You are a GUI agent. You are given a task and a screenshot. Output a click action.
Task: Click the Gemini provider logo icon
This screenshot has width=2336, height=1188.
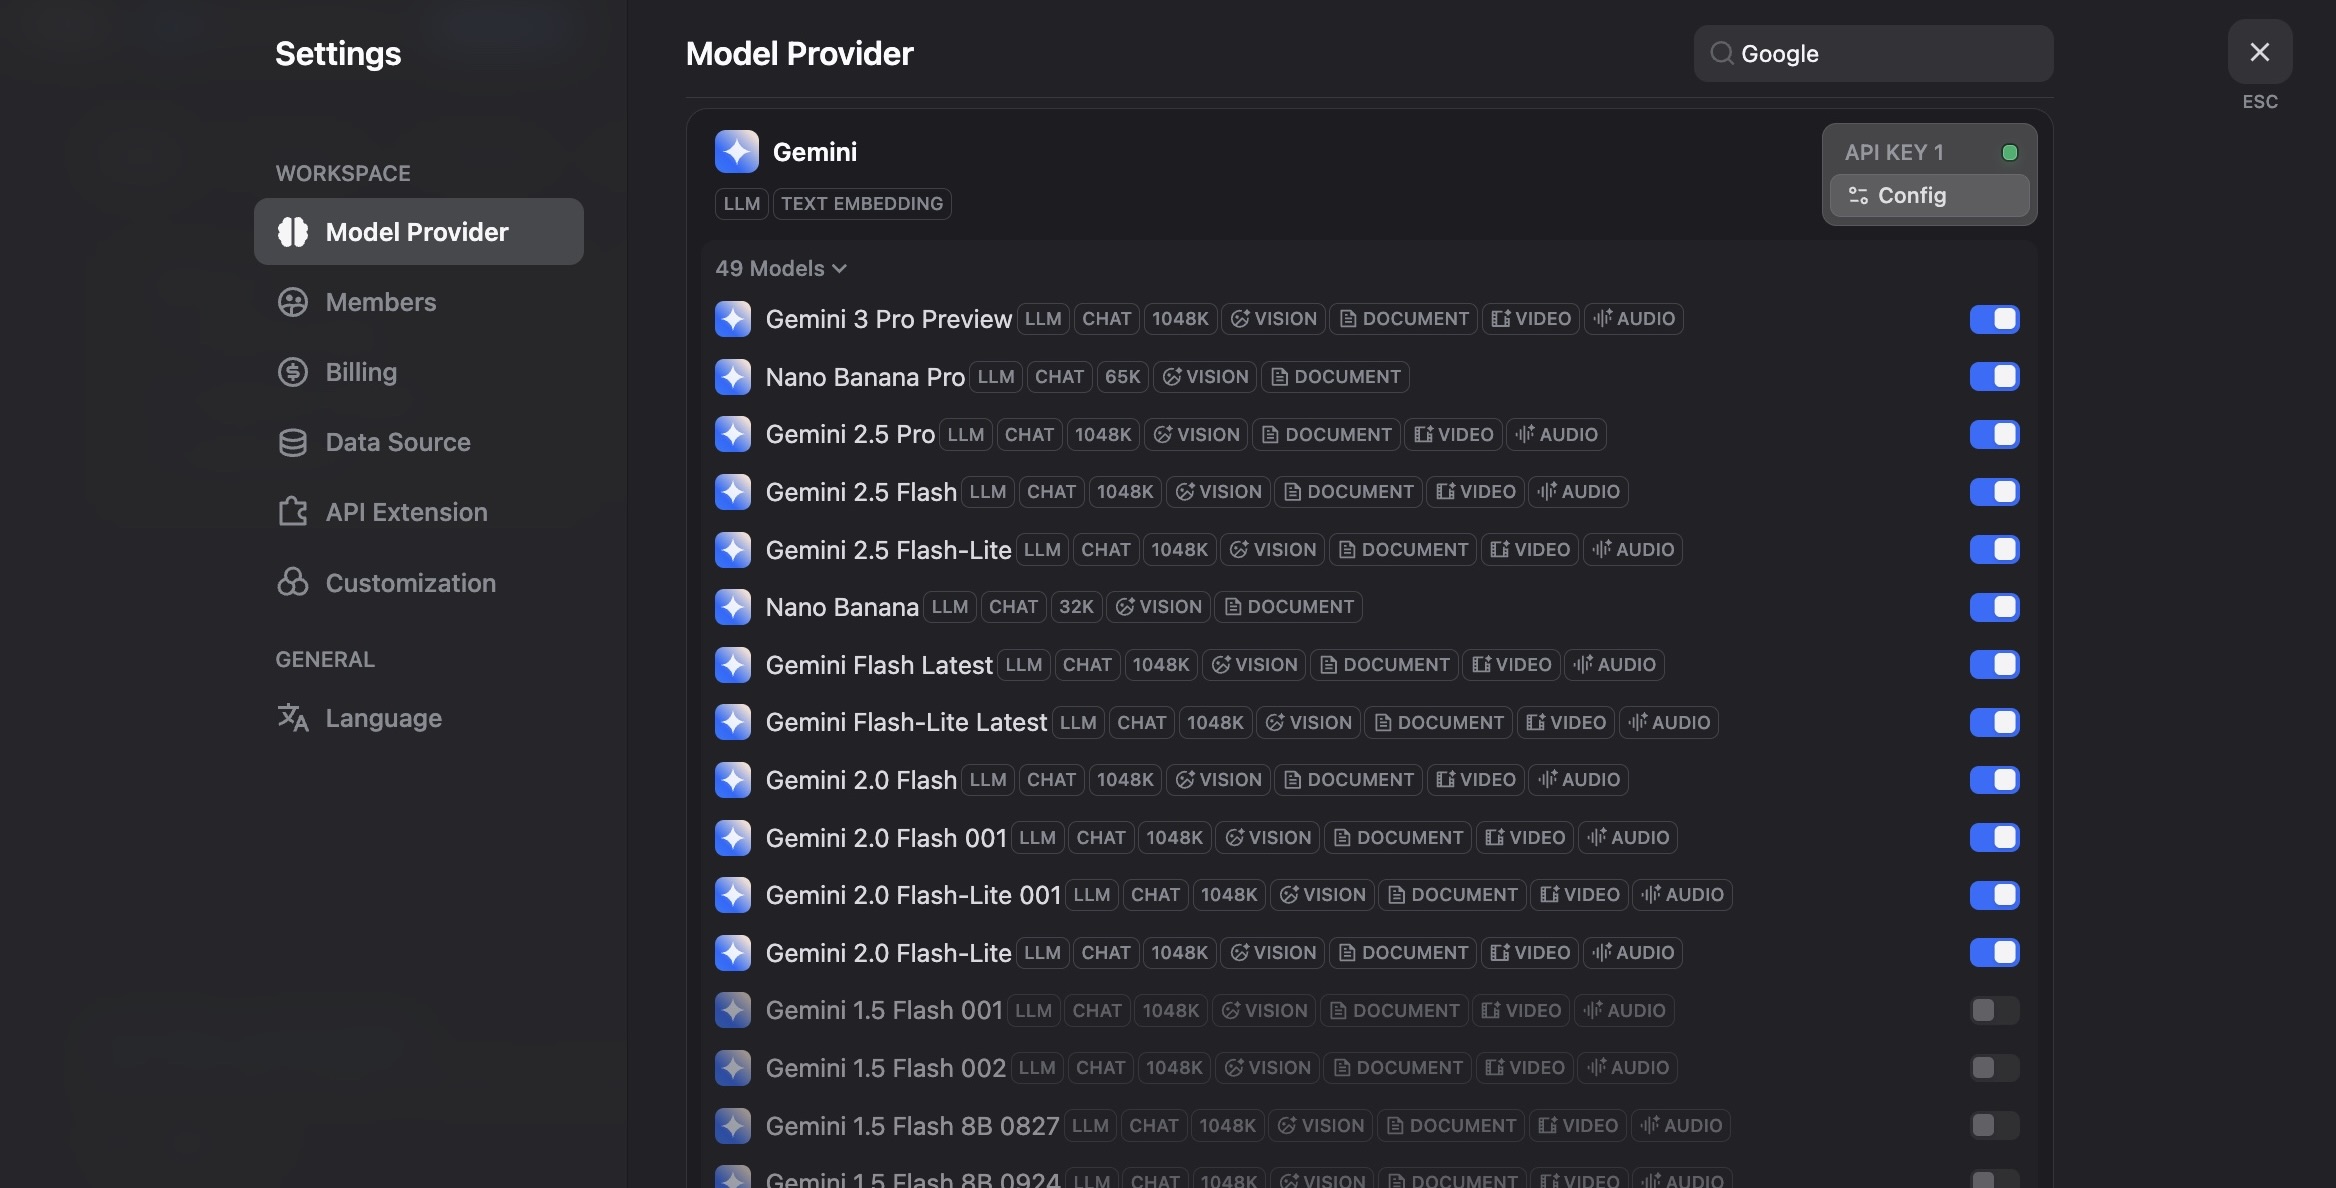(x=736, y=152)
